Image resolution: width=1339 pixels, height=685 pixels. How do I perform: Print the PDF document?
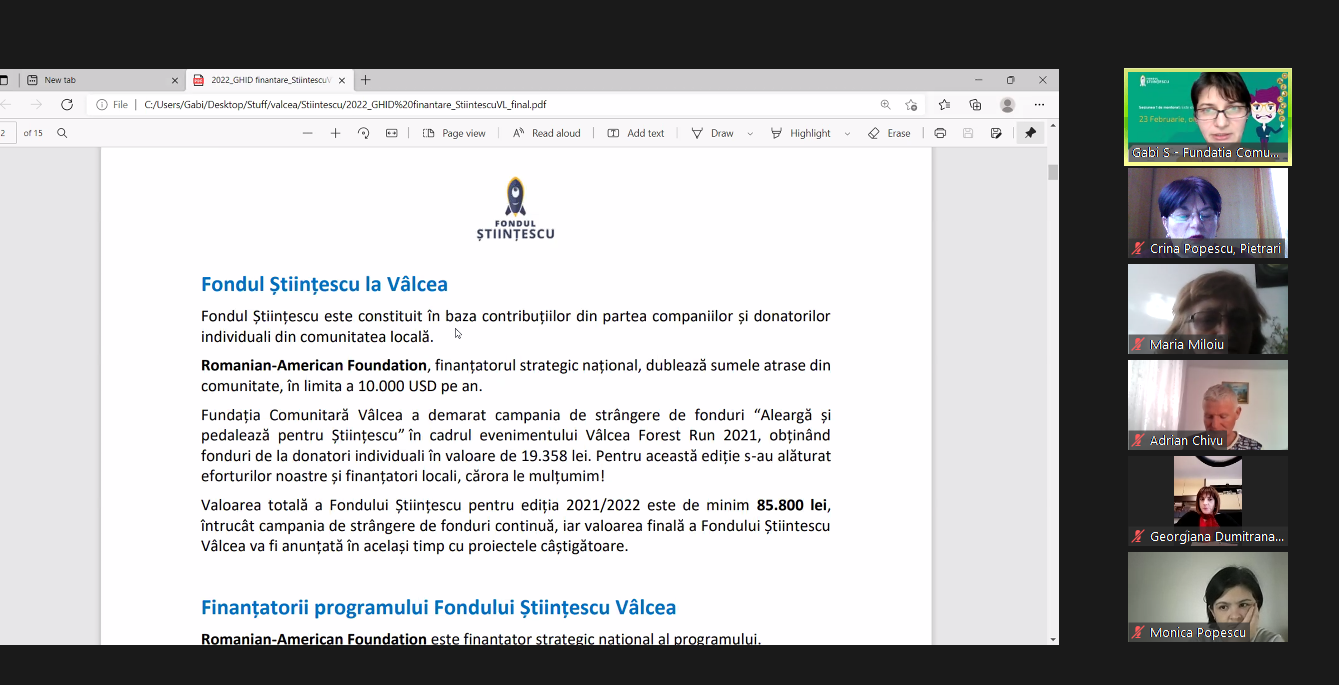point(940,133)
